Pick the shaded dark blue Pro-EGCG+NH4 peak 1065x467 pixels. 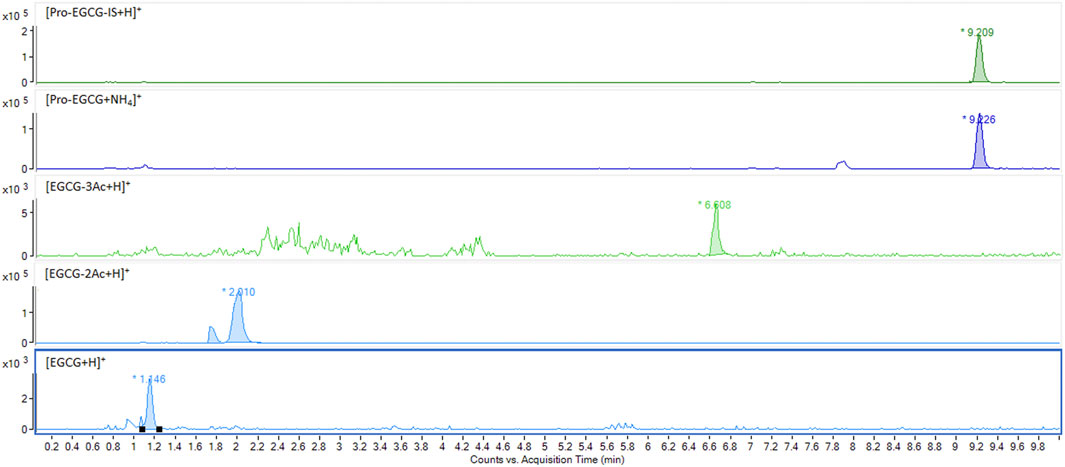(979, 146)
